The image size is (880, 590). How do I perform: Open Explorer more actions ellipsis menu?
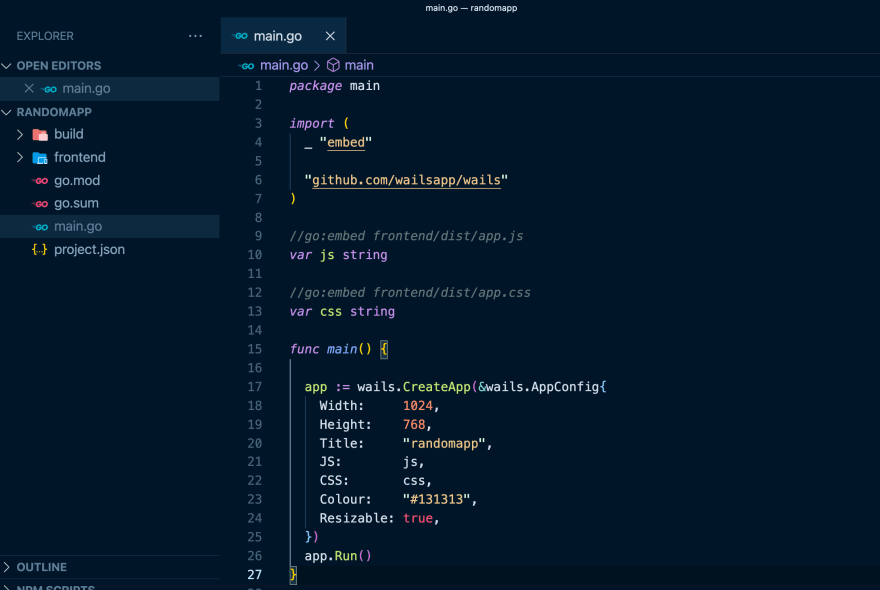pos(195,36)
